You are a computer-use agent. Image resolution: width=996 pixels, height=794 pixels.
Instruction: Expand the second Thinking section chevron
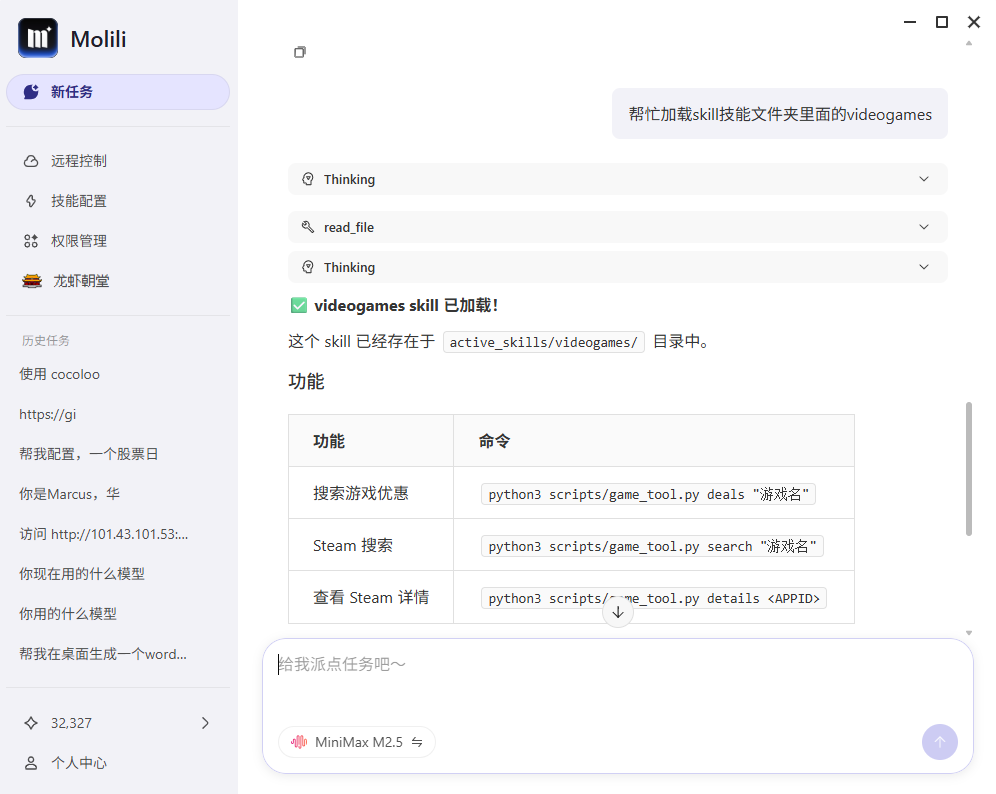pos(923,268)
